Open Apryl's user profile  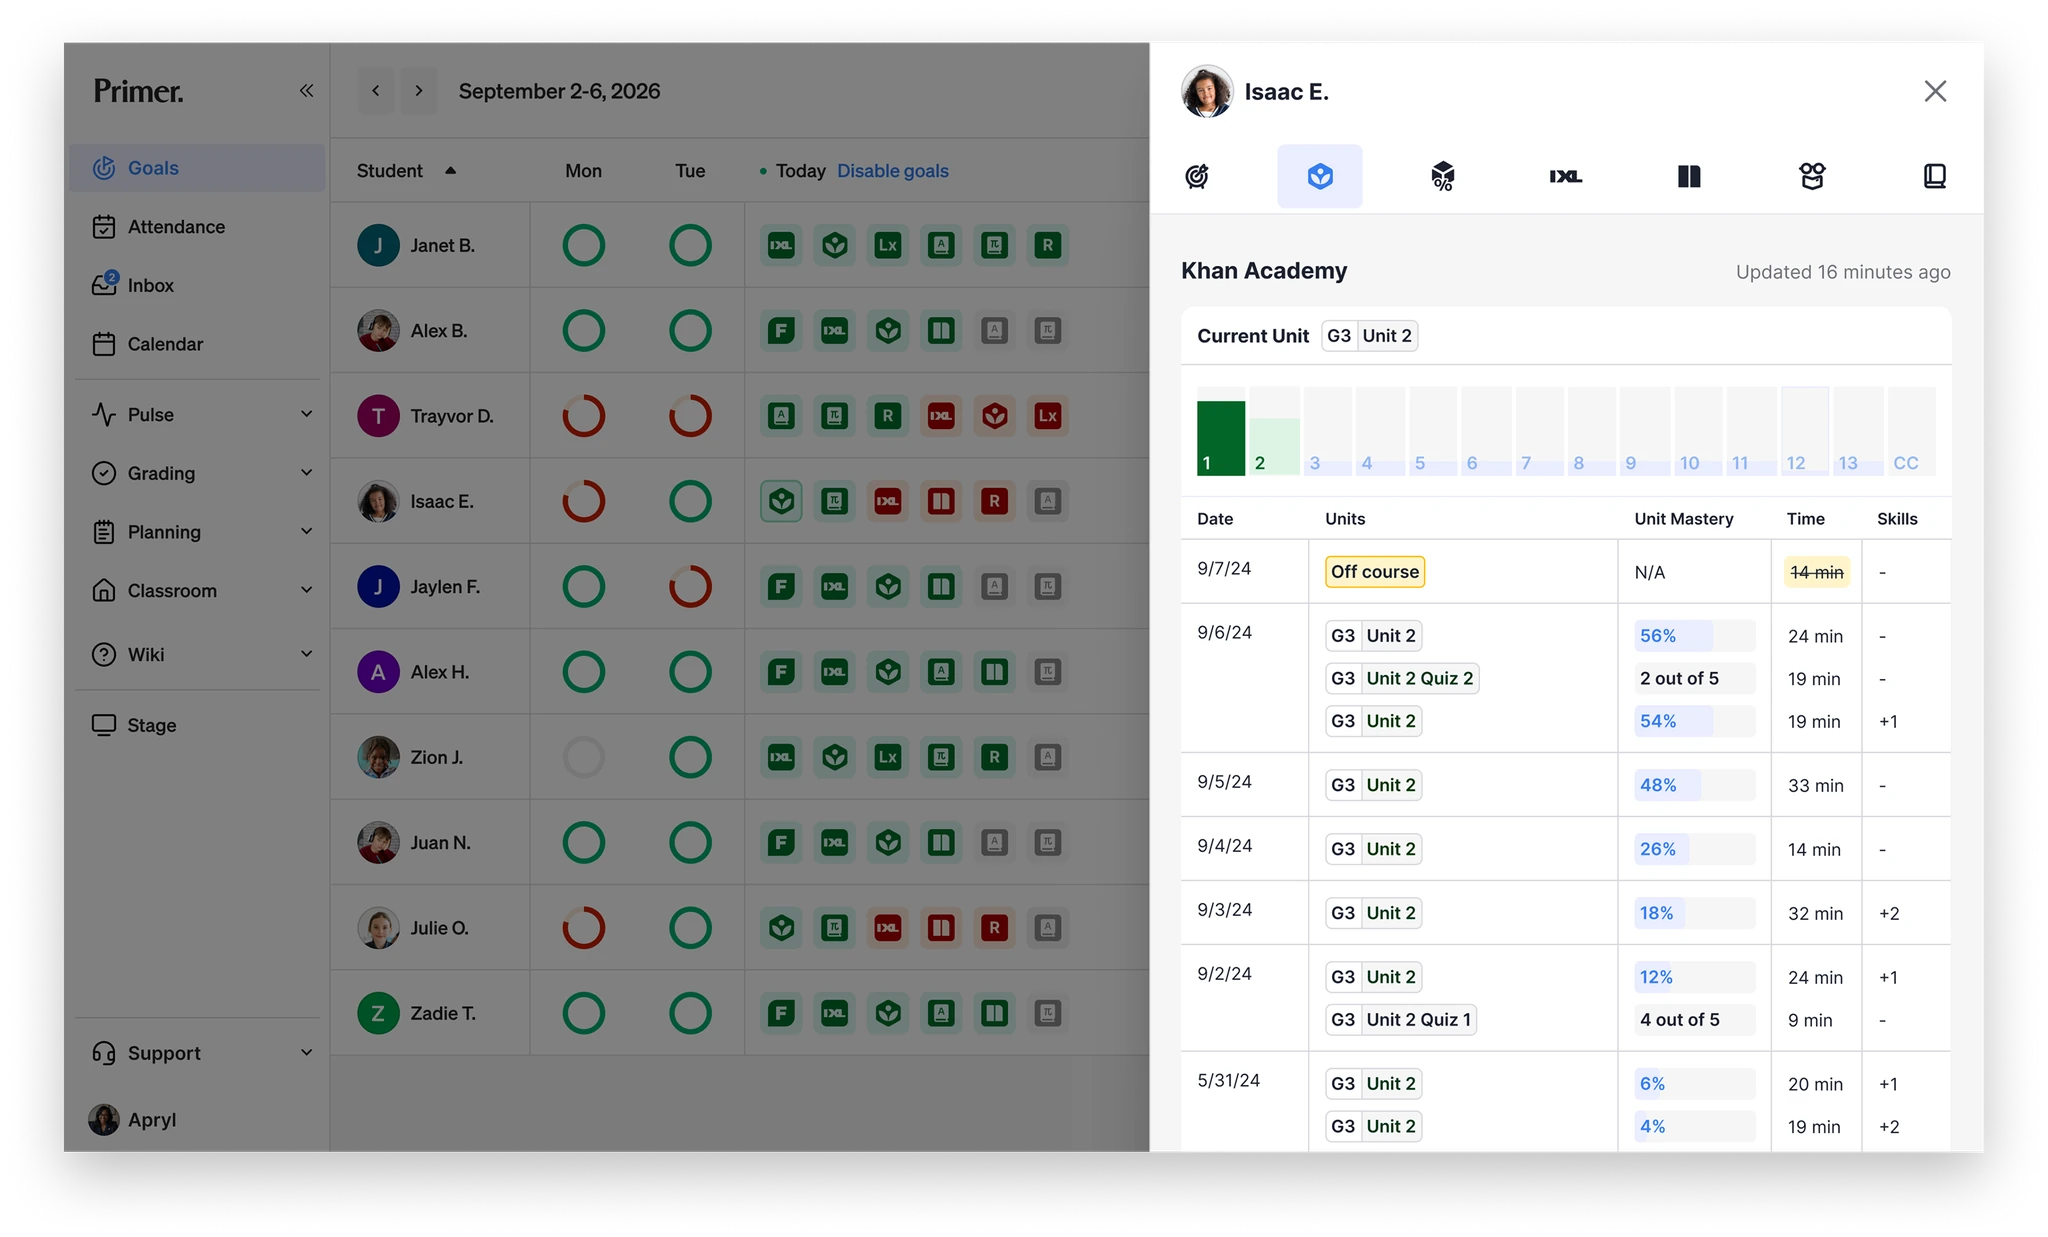(x=133, y=1120)
